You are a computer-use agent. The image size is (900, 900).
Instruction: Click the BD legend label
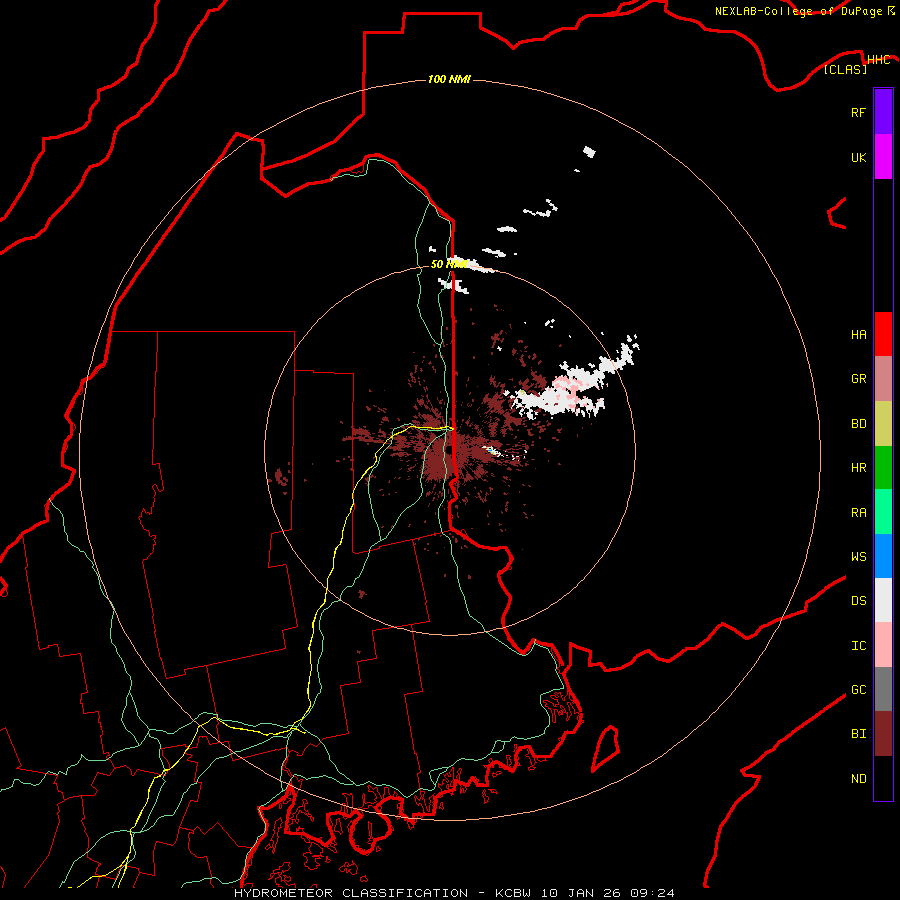(858, 424)
